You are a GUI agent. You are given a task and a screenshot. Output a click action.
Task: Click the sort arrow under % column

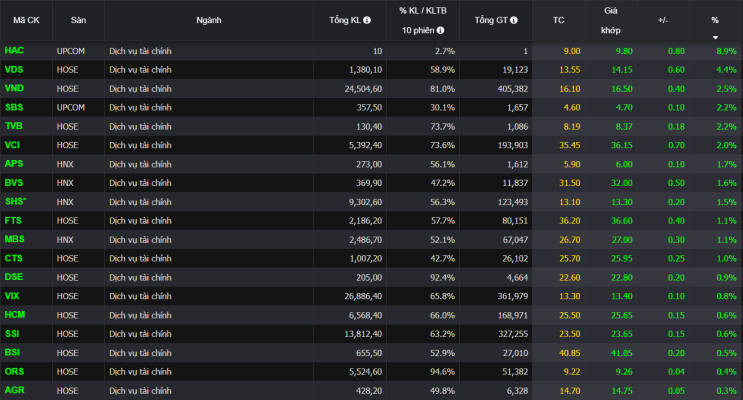[715, 37]
